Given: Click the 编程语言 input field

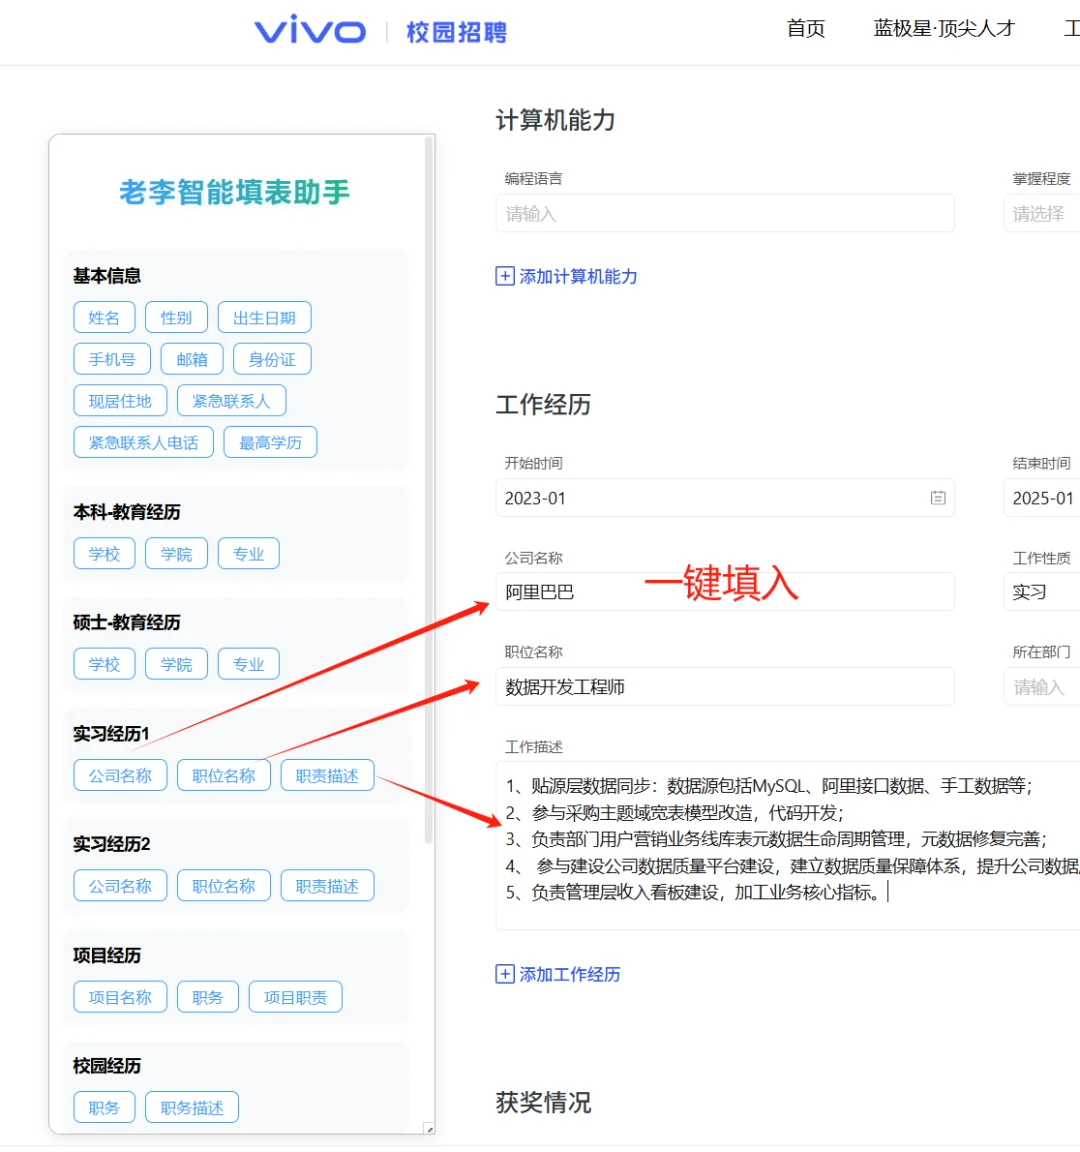Looking at the screenshot, I should click(x=725, y=213).
